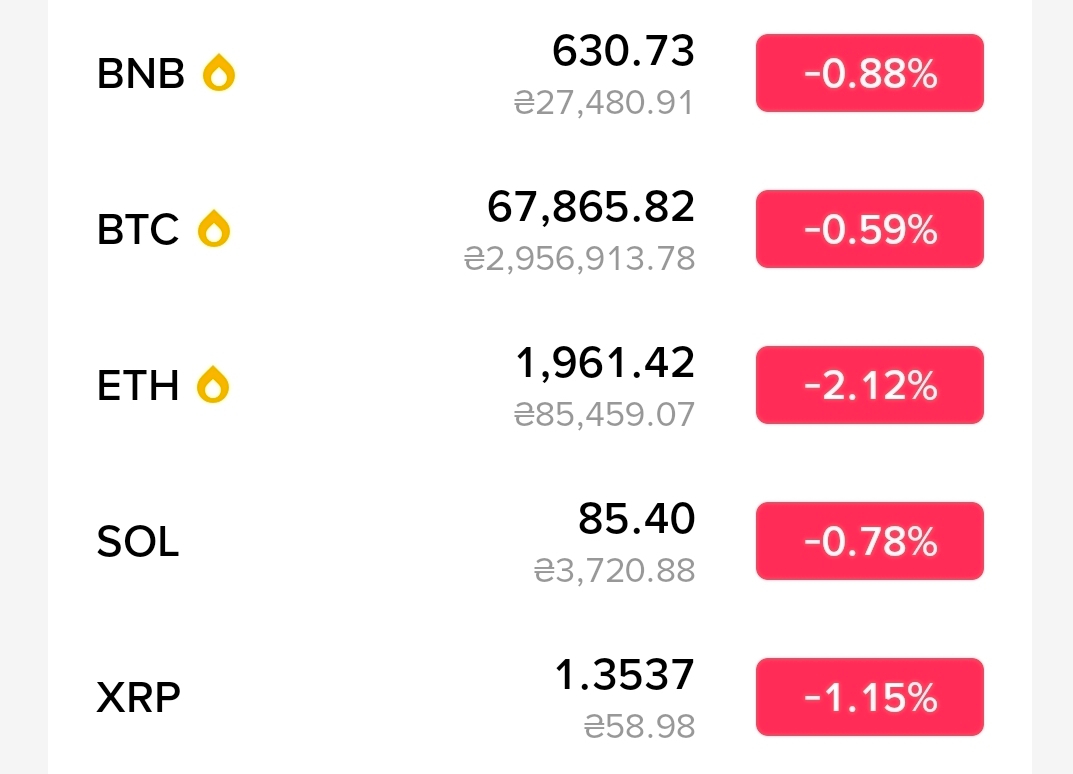
Task: Click the BNB price 630.73
Action: pos(623,51)
